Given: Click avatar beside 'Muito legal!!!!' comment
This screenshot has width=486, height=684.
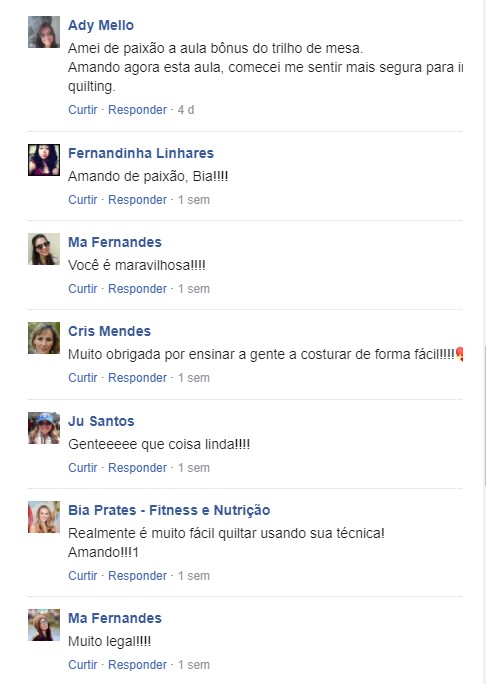Looking at the screenshot, I should click(x=44, y=625).
